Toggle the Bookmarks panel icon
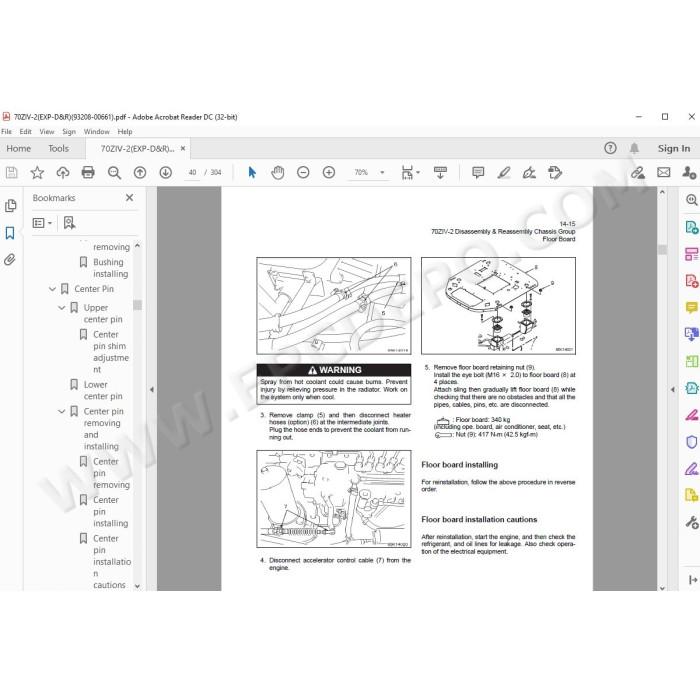700x700 pixels. [10, 233]
